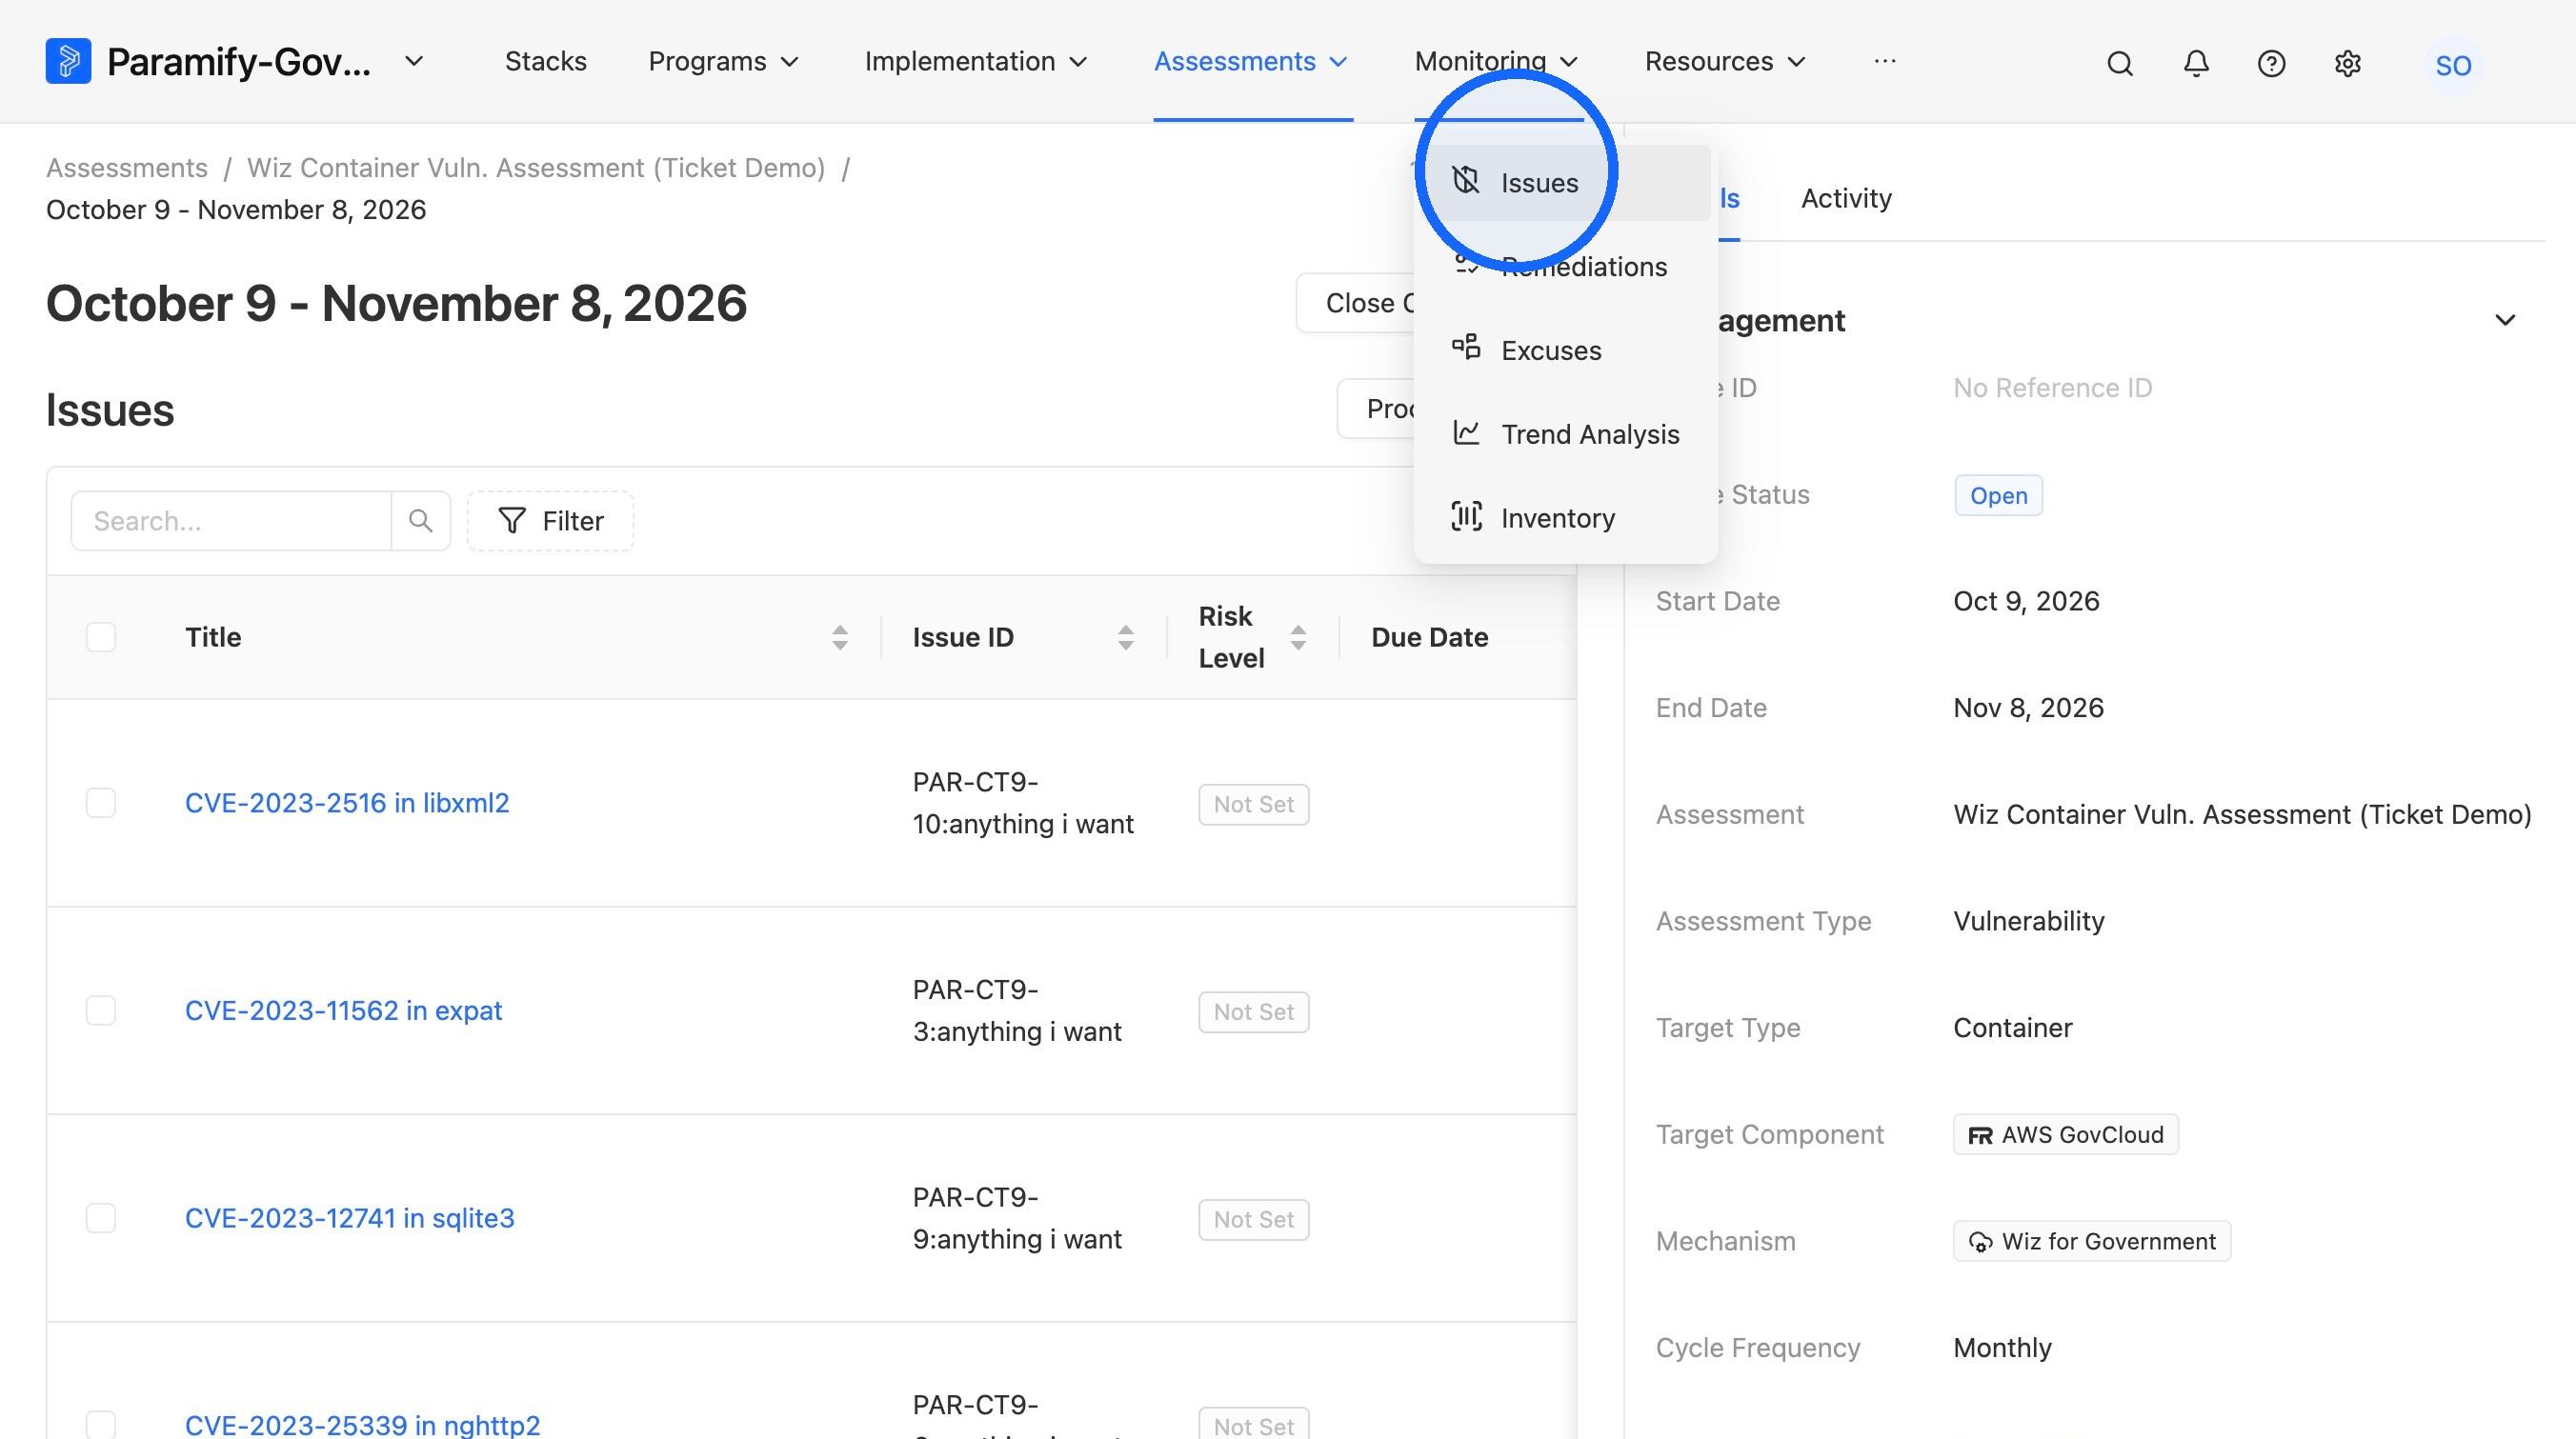Viewport: 2576px width, 1439px height.
Task: Click the Trend Analysis chart icon
Action: click(x=1466, y=432)
